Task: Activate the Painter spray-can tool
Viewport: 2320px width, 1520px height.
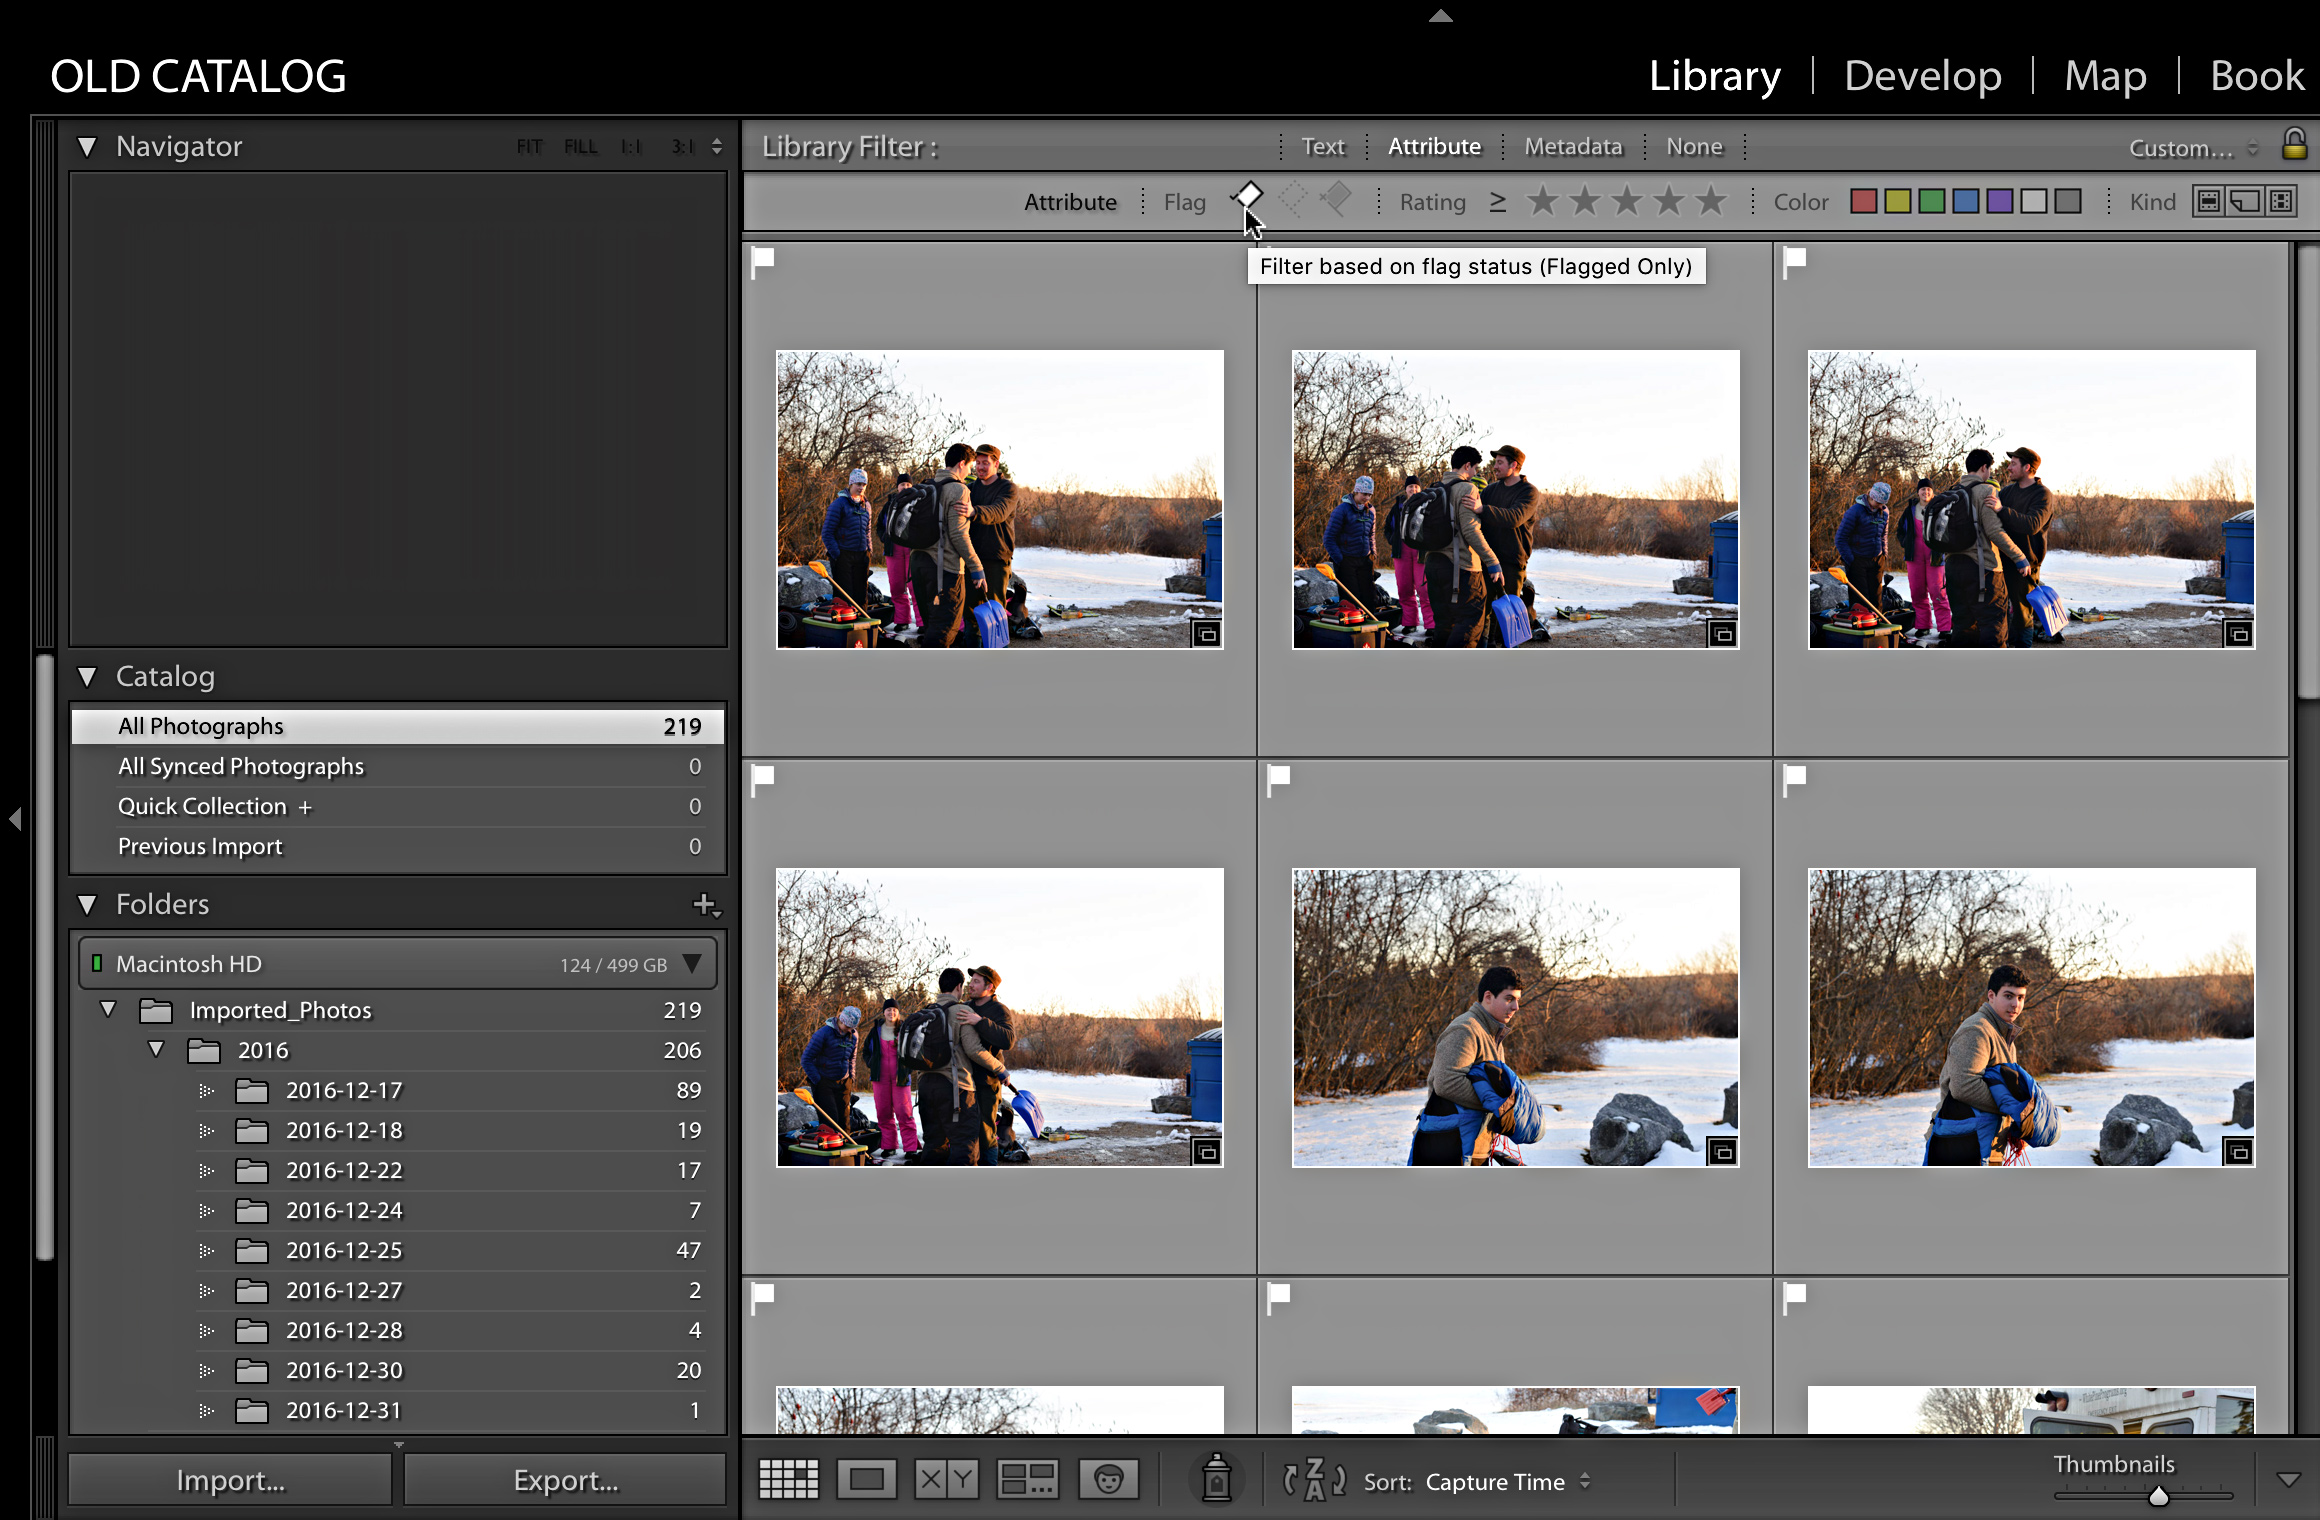Action: 1216,1478
